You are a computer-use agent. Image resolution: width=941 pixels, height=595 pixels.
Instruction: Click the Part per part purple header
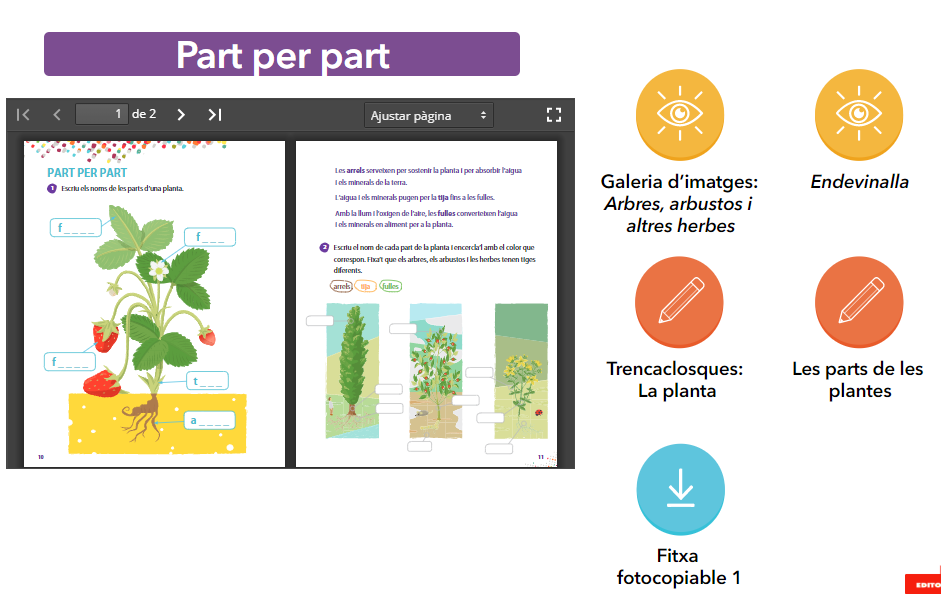[x=282, y=54]
